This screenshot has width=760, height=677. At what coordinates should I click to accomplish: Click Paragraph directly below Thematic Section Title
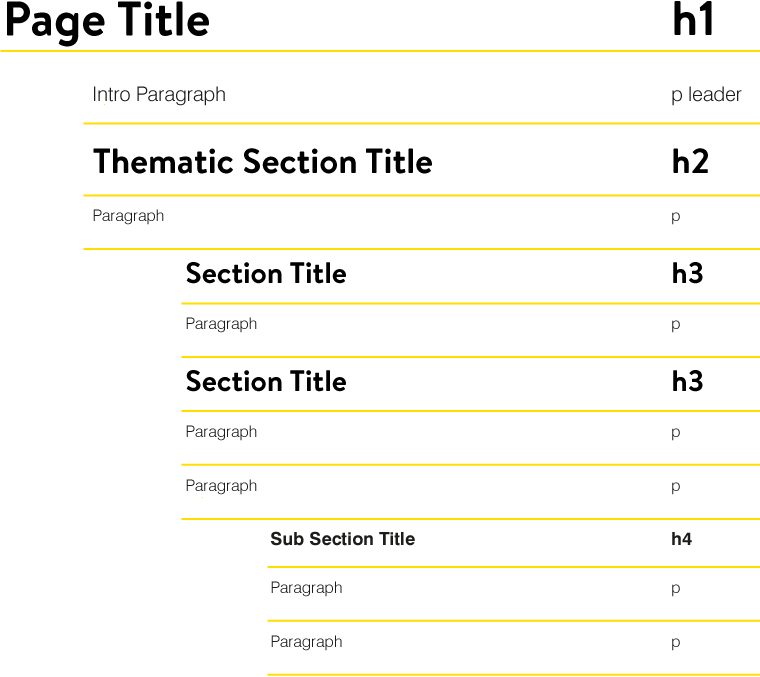coord(128,216)
